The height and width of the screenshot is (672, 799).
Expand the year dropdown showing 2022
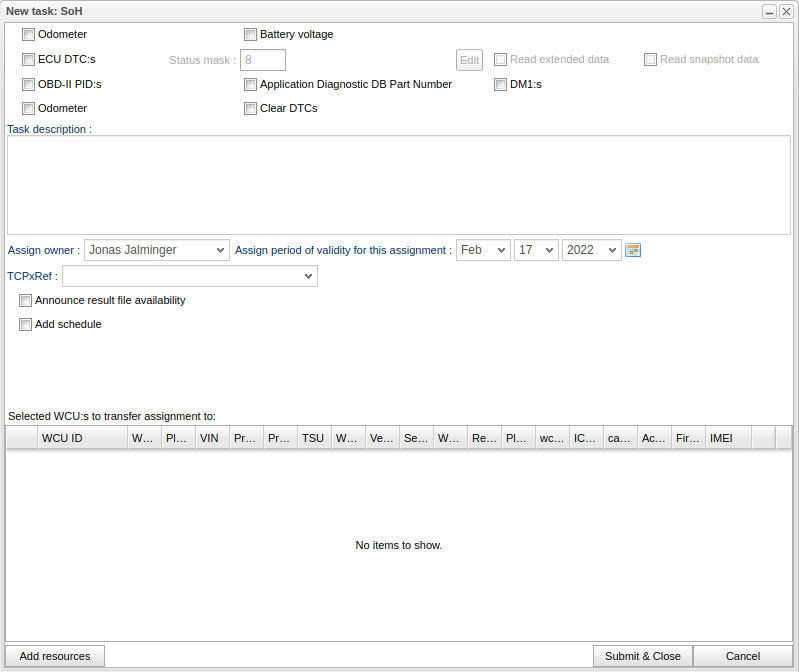591,250
